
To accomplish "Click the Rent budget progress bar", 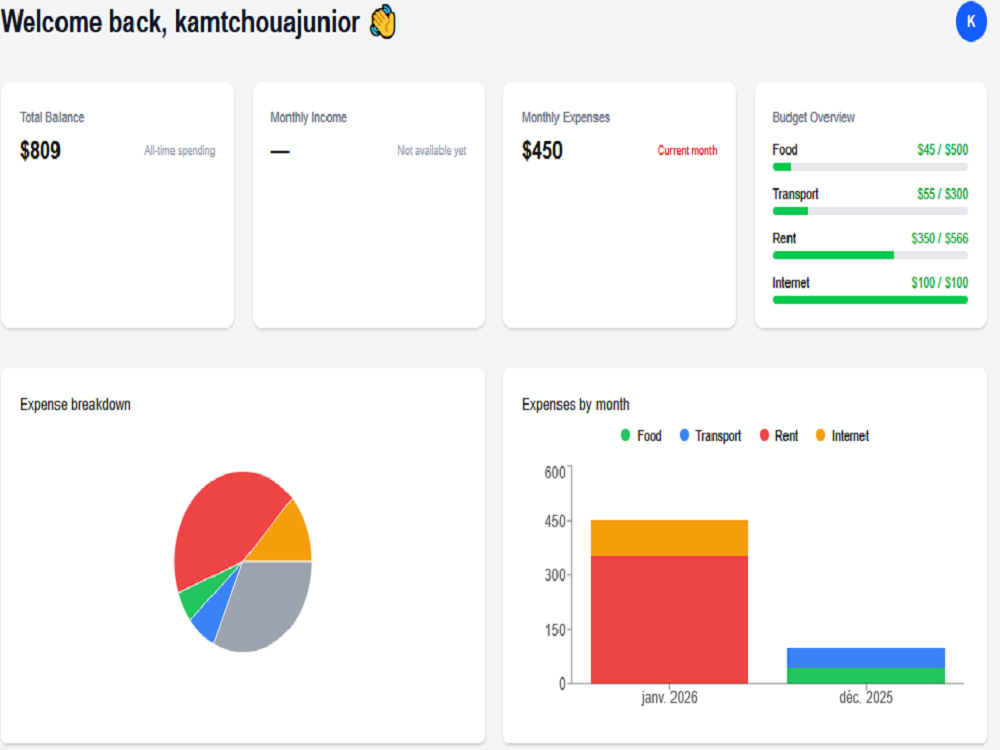I will click(x=870, y=255).
